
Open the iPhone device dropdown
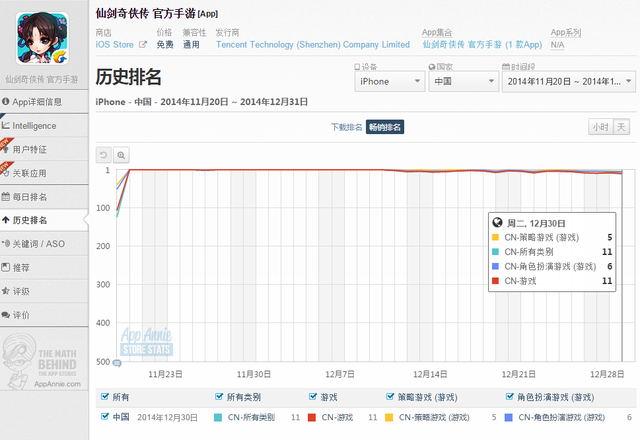[390, 82]
